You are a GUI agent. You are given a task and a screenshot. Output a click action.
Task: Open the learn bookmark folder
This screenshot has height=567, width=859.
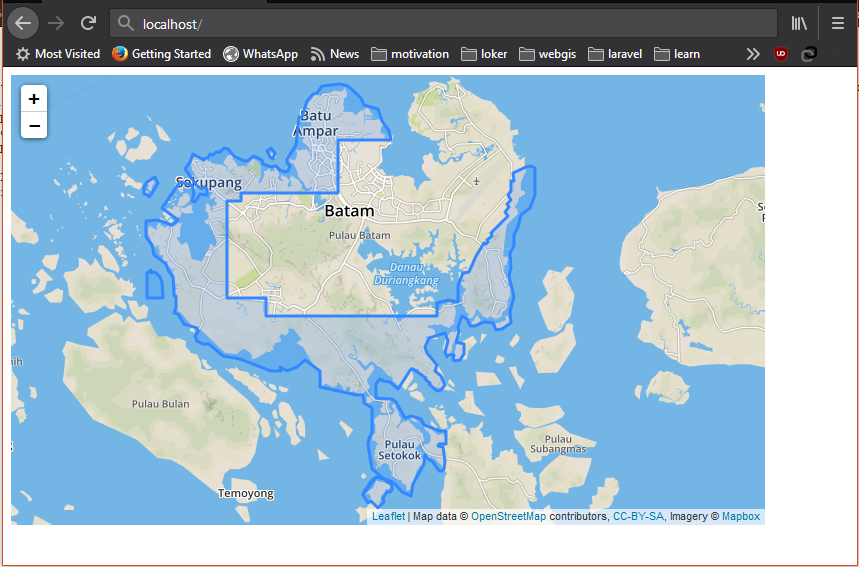677,54
